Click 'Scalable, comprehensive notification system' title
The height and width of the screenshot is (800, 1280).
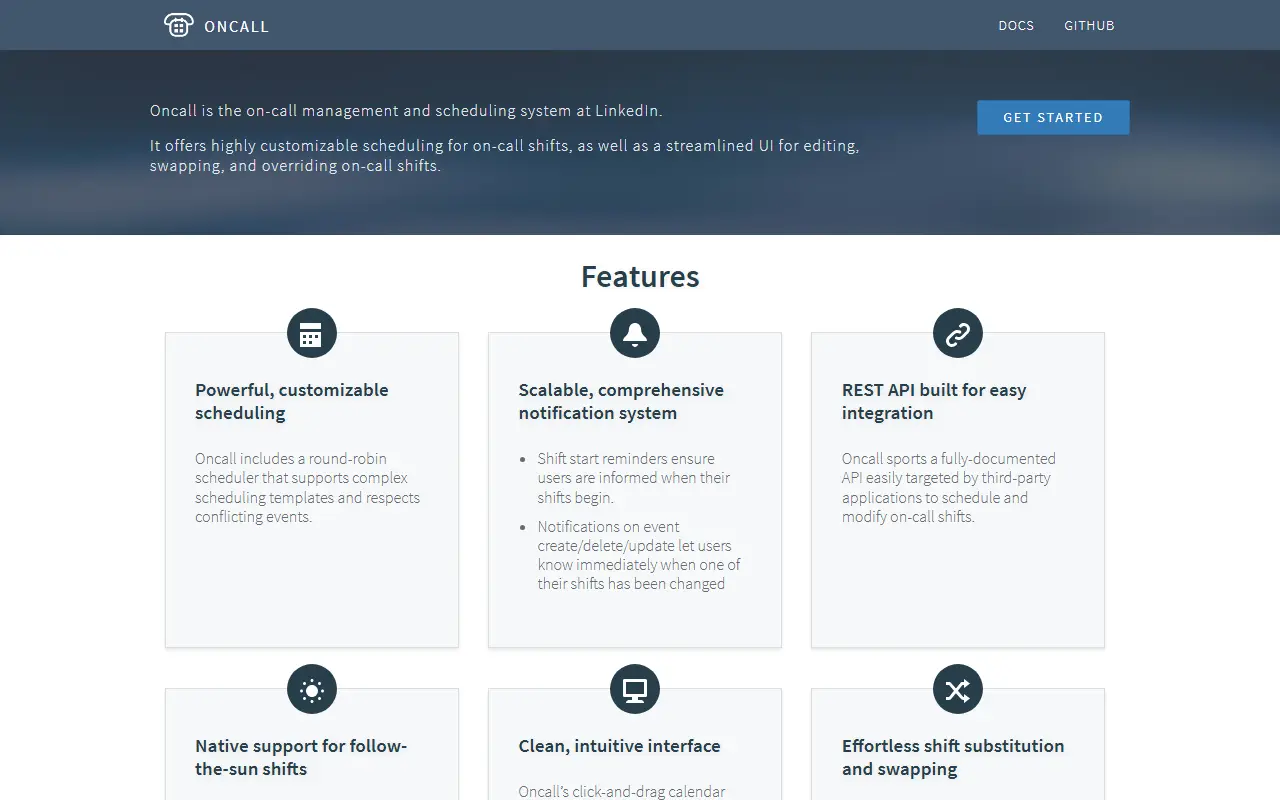(621, 401)
